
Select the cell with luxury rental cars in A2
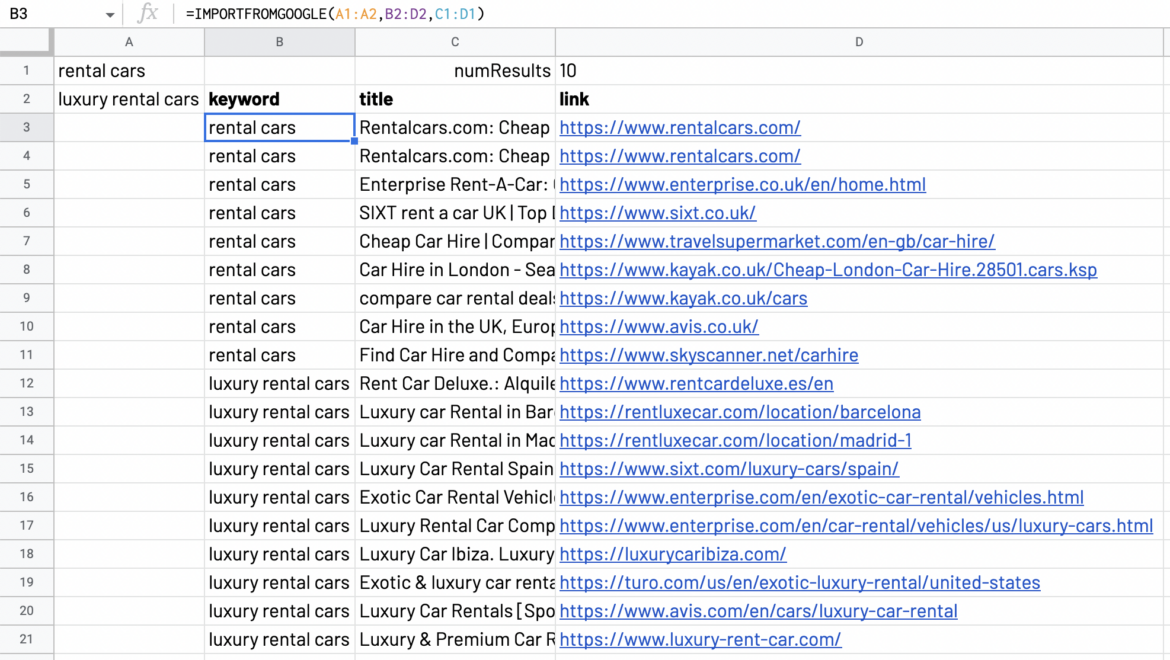click(x=128, y=99)
